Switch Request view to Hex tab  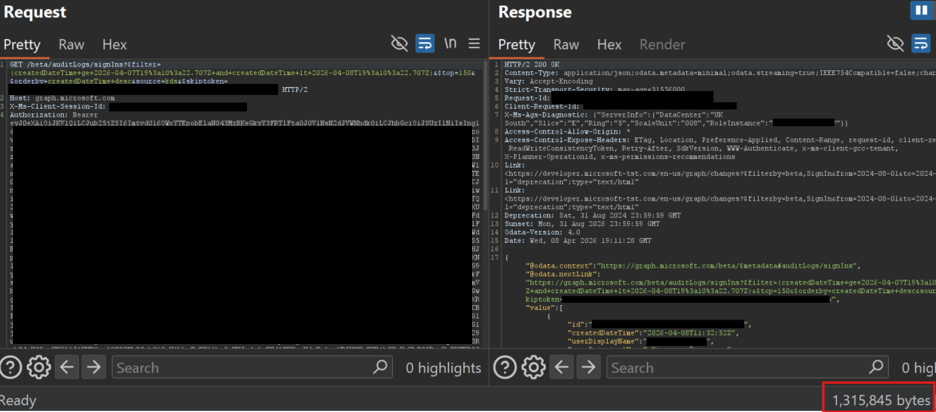(x=114, y=45)
